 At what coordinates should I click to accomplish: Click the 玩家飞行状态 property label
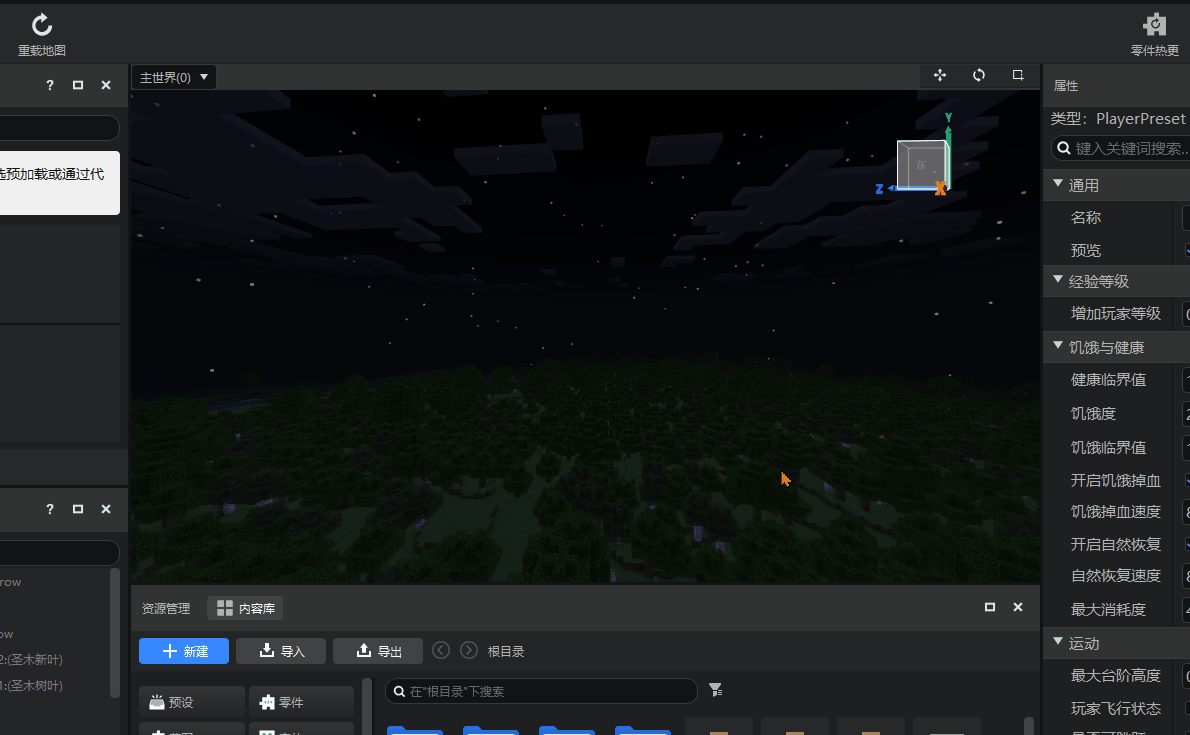tap(1116, 708)
